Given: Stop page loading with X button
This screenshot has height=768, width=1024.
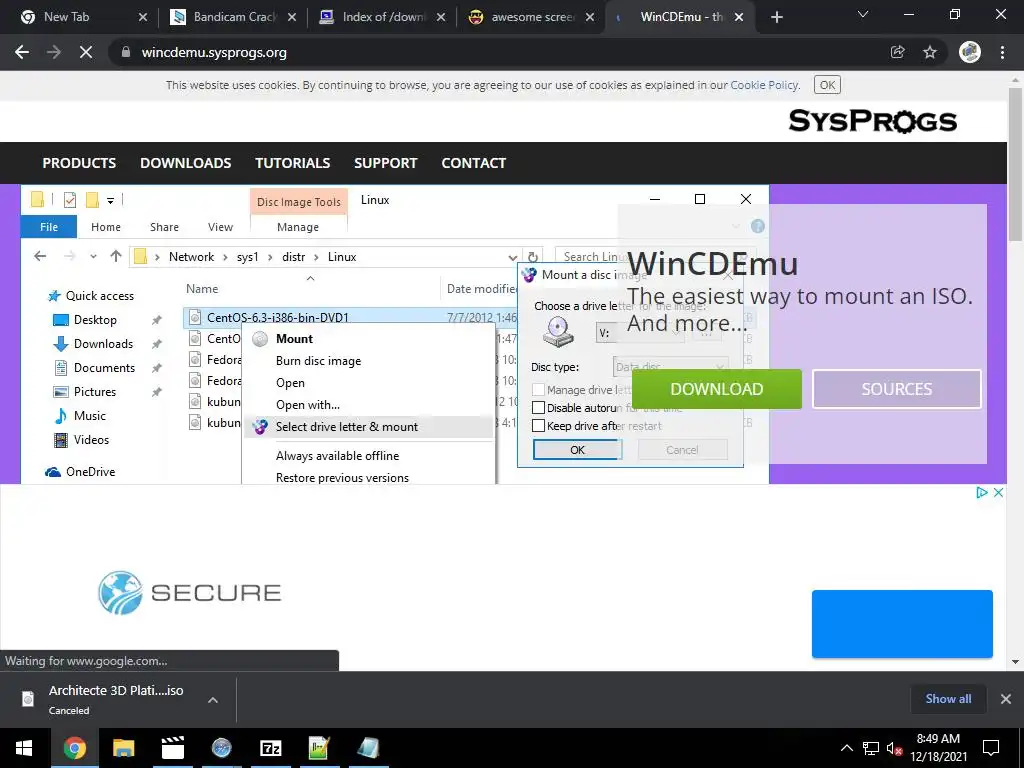Looking at the screenshot, I should pyautogui.click(x=86, y=52).
